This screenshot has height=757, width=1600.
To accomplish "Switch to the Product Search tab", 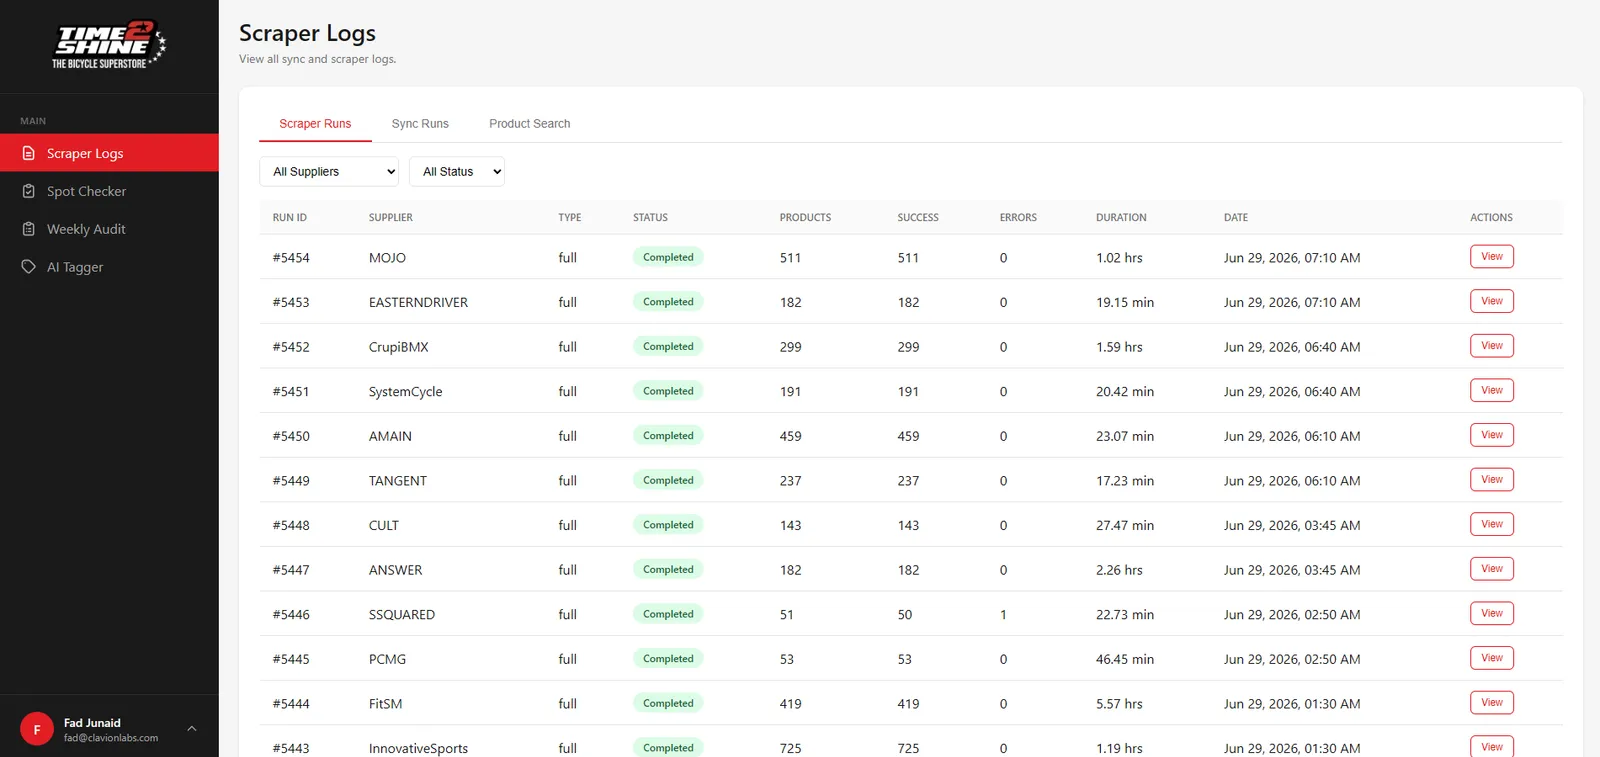I will [530, 124].
